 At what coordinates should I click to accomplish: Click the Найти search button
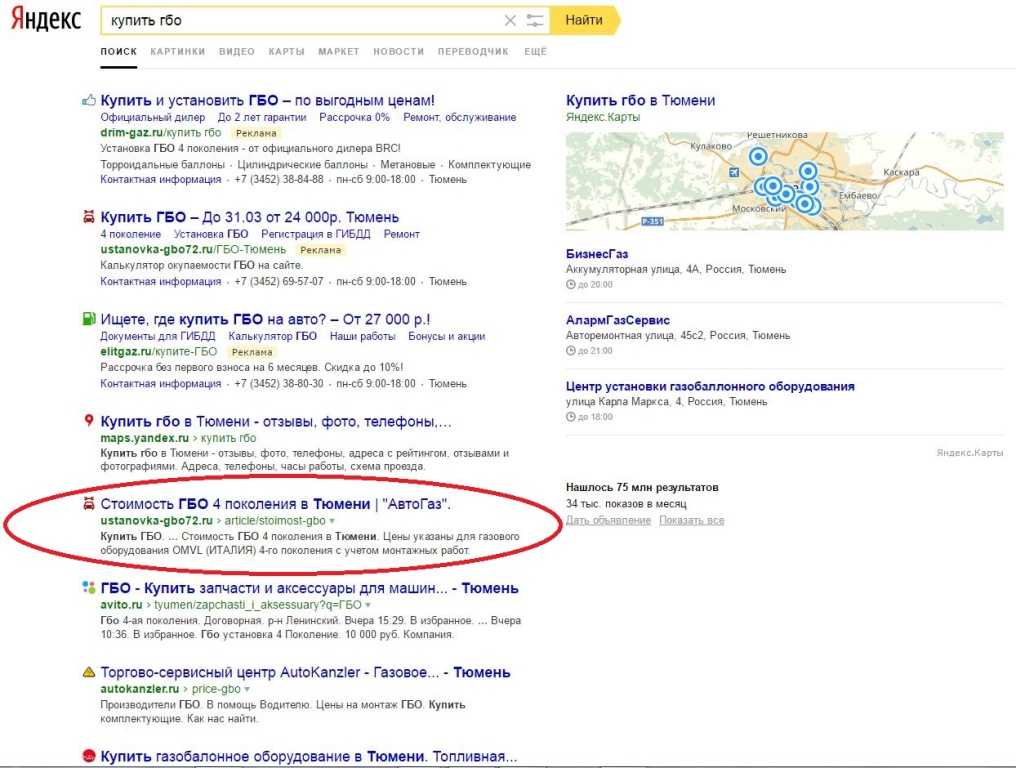coord(584,20)
